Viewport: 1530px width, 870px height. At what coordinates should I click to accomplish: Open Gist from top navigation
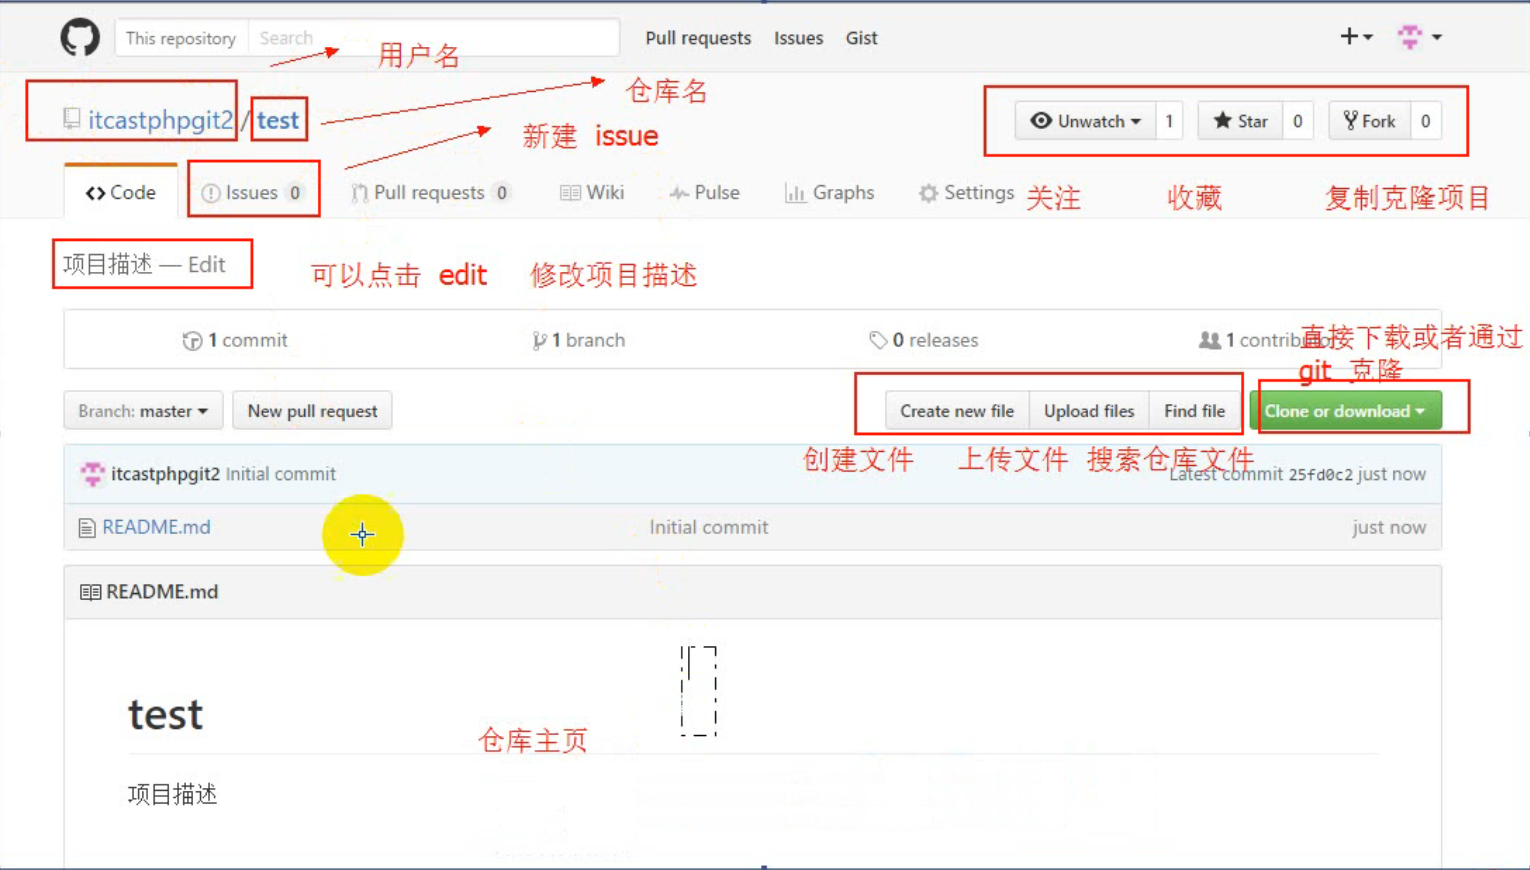click(x=861, y=38)
